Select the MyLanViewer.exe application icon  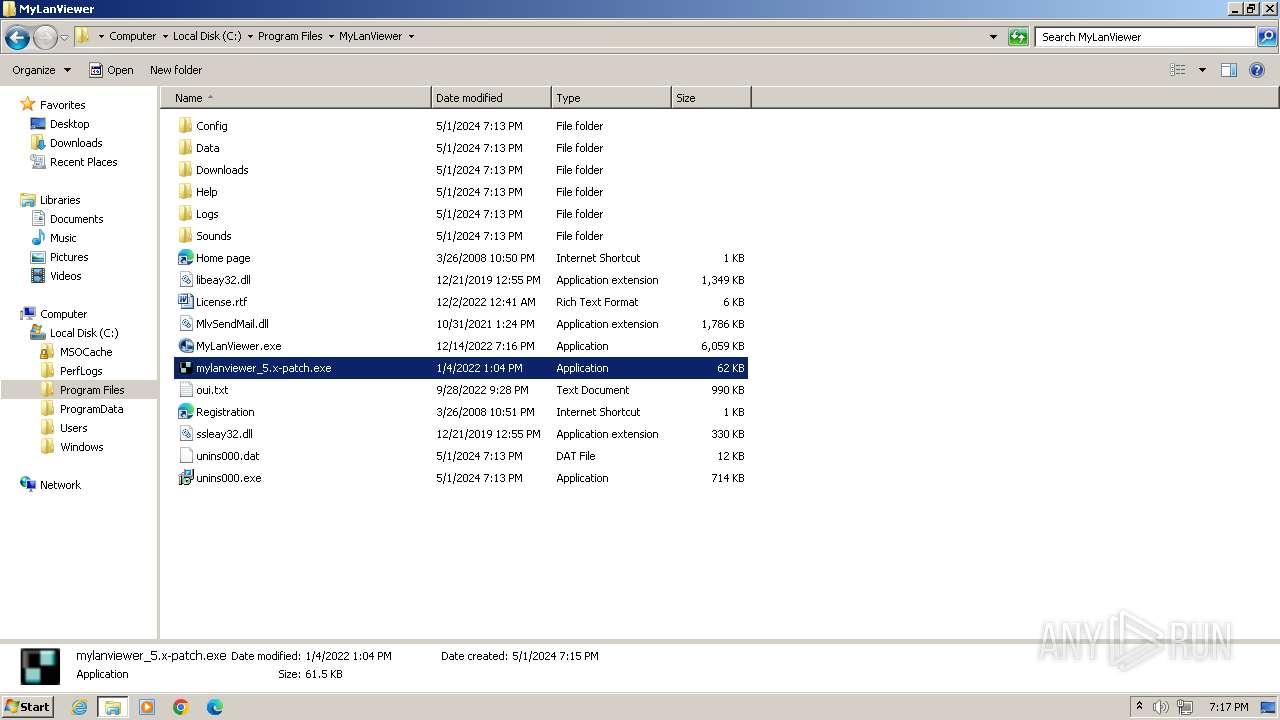tap(185, 346)
